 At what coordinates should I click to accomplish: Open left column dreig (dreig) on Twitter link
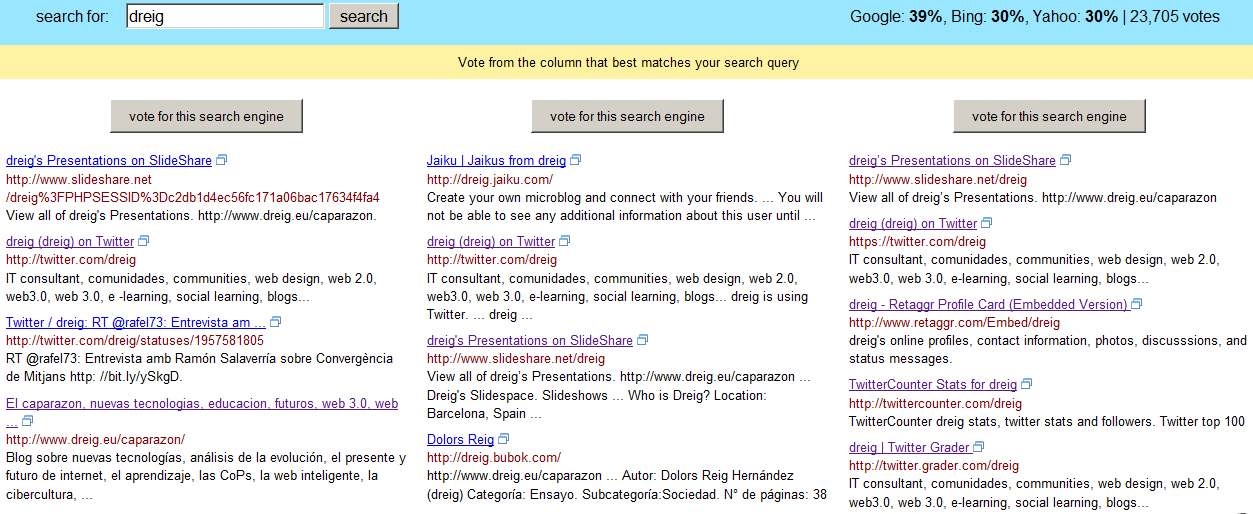[x=70, y=241]
